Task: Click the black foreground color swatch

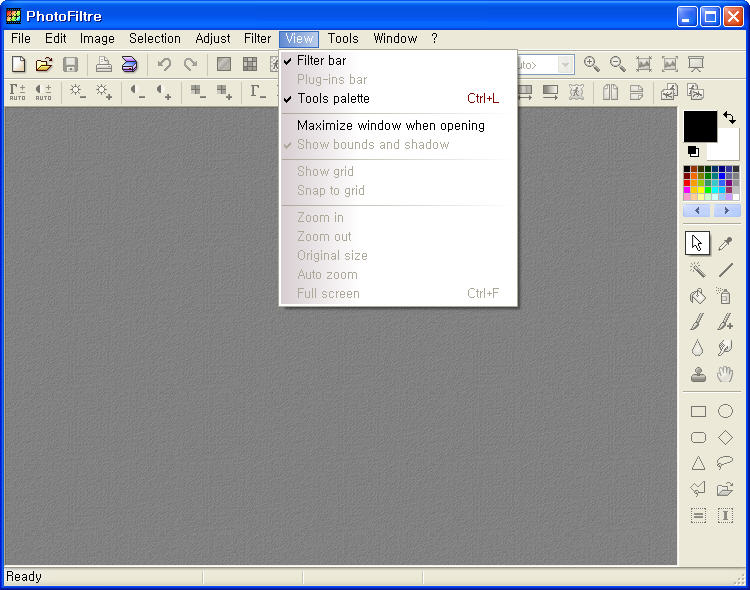Action: click(700, 126)
